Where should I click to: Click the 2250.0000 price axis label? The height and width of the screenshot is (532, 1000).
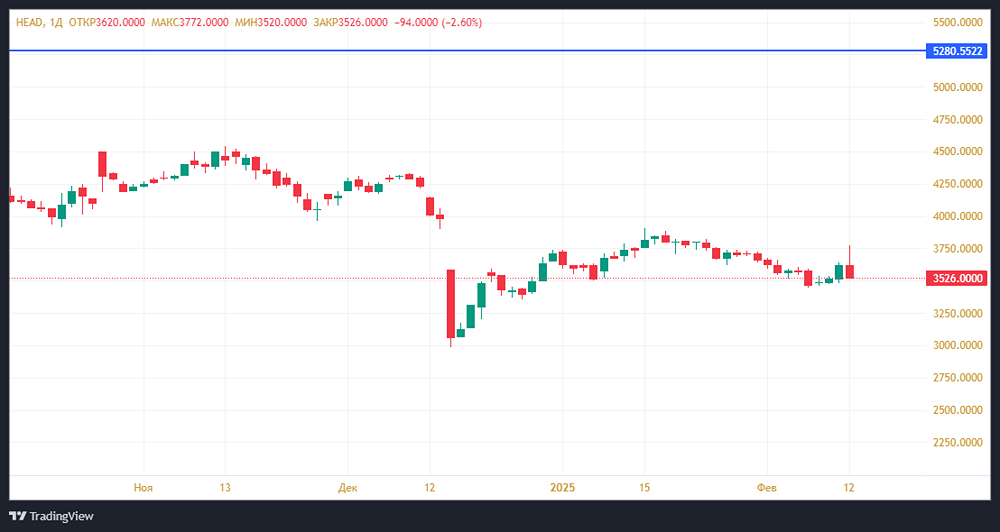click(957, 442)
